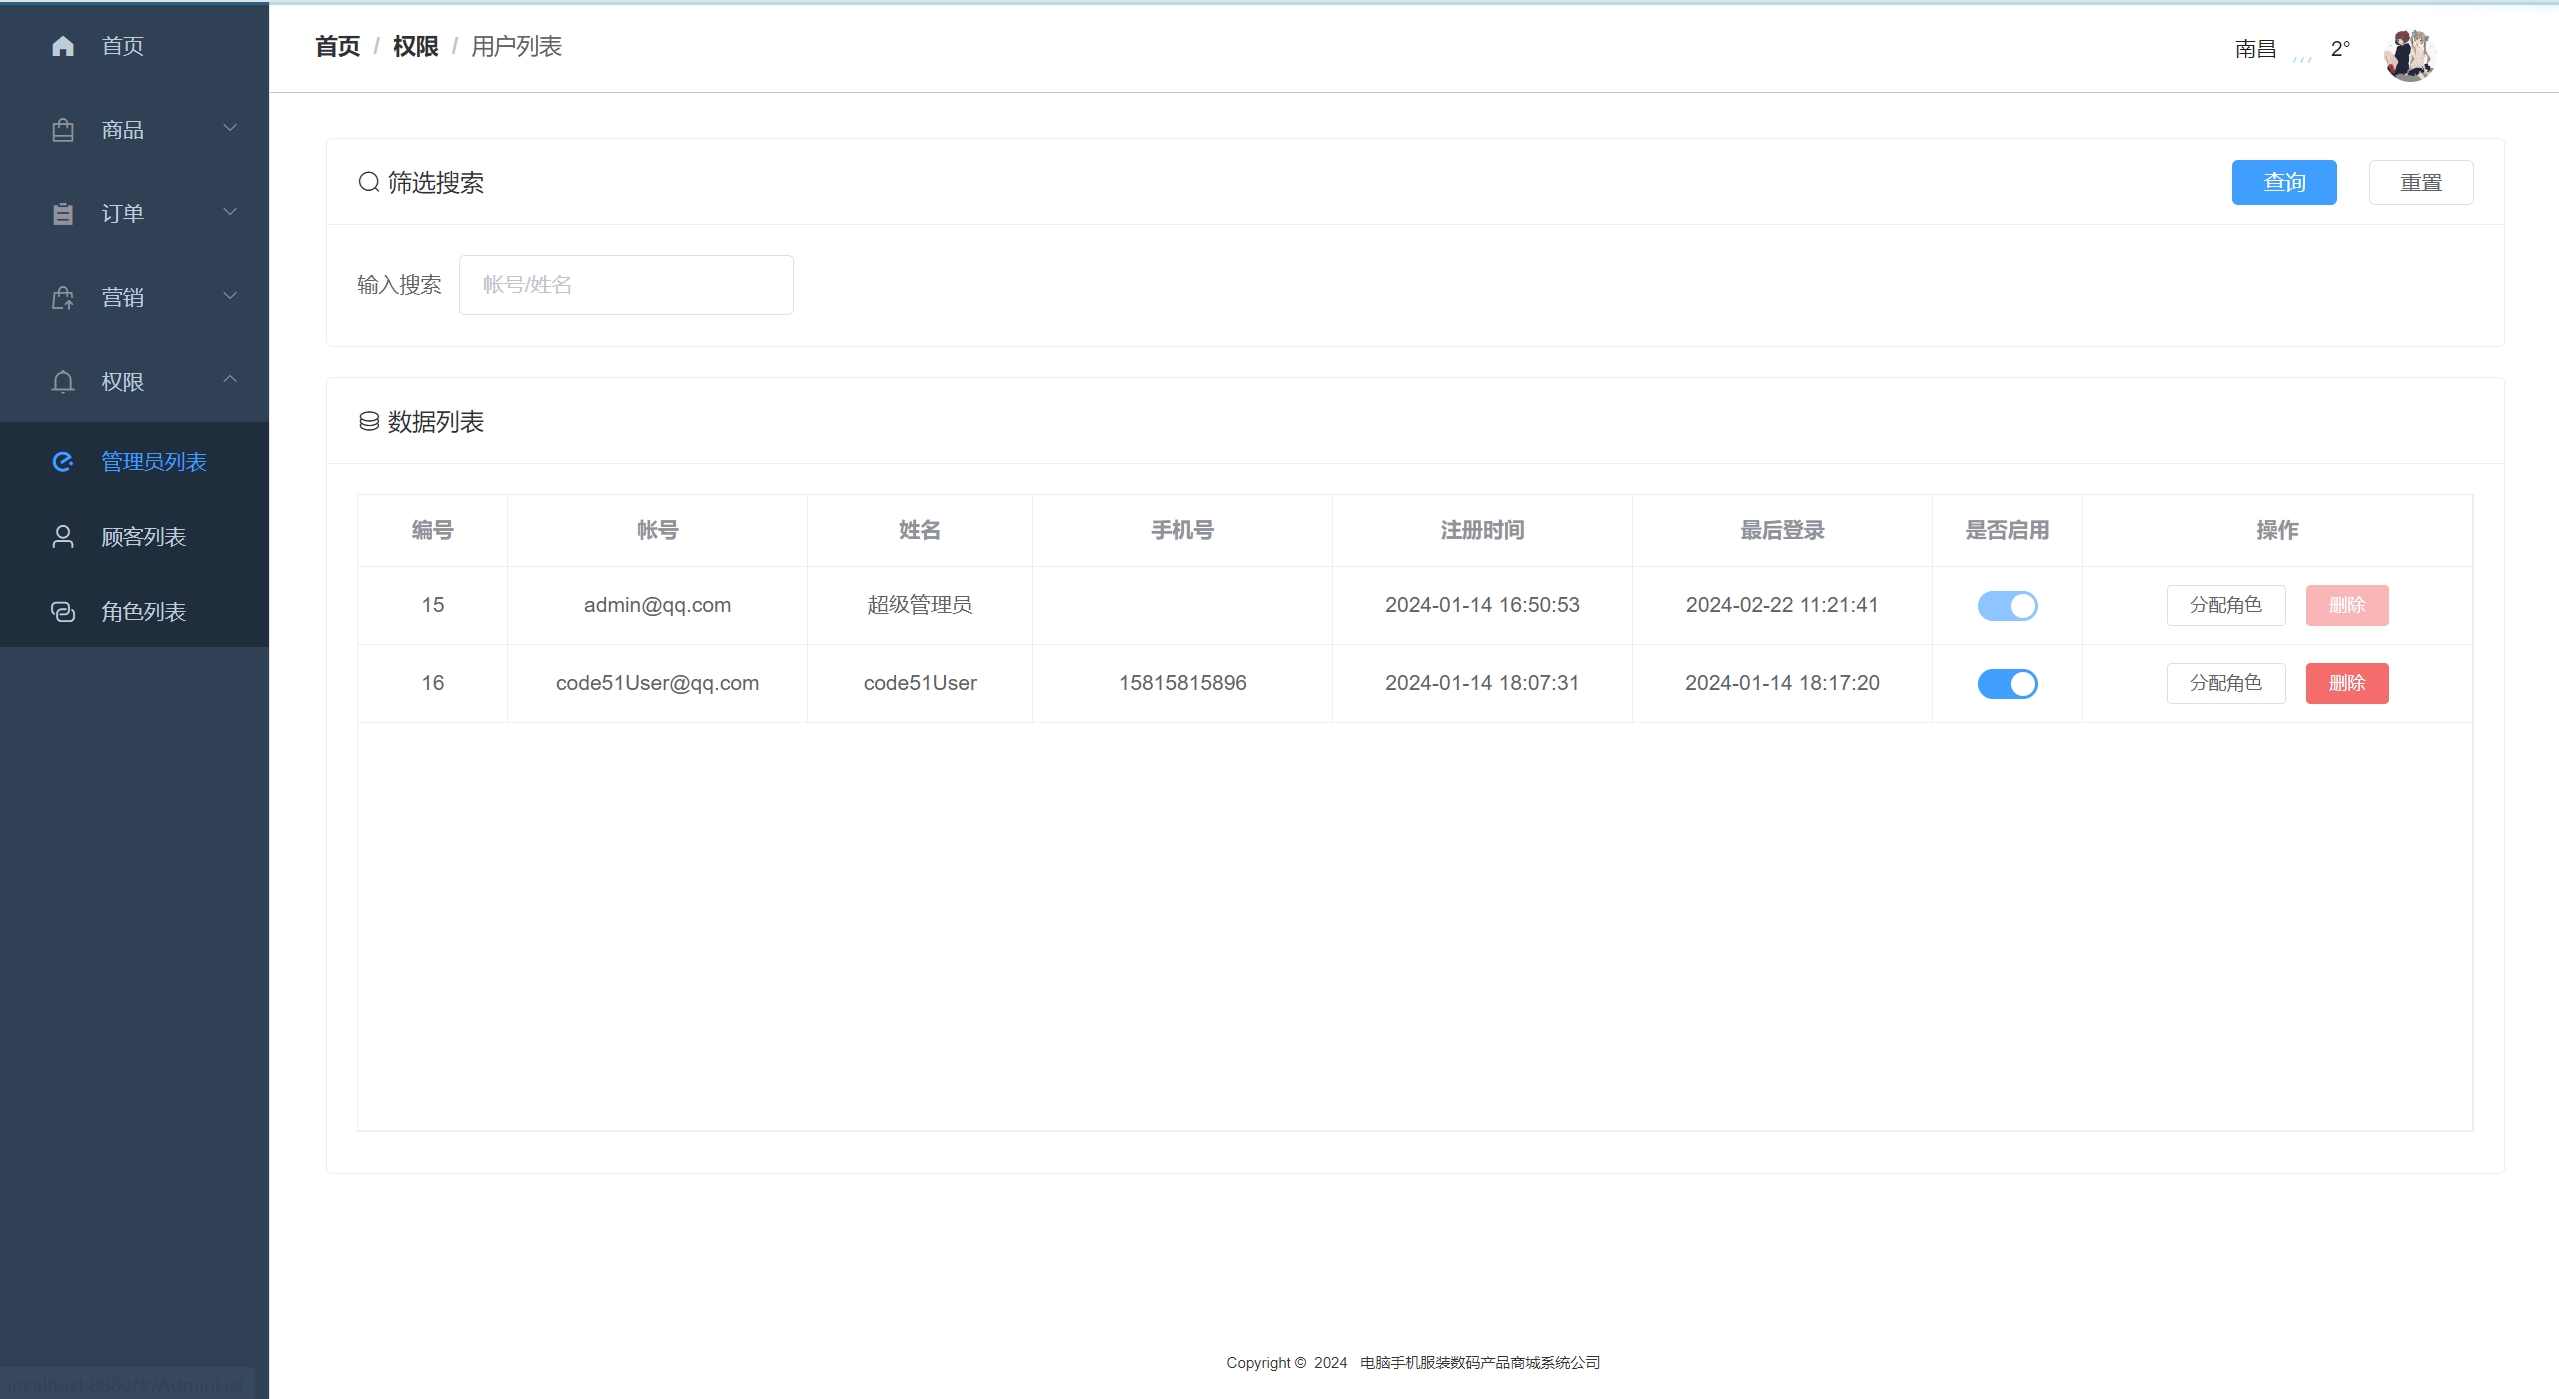This screenshot has height=1399, width=2559.
Task: Click the user avatar in the header
Action: (x=2409, y=55)
